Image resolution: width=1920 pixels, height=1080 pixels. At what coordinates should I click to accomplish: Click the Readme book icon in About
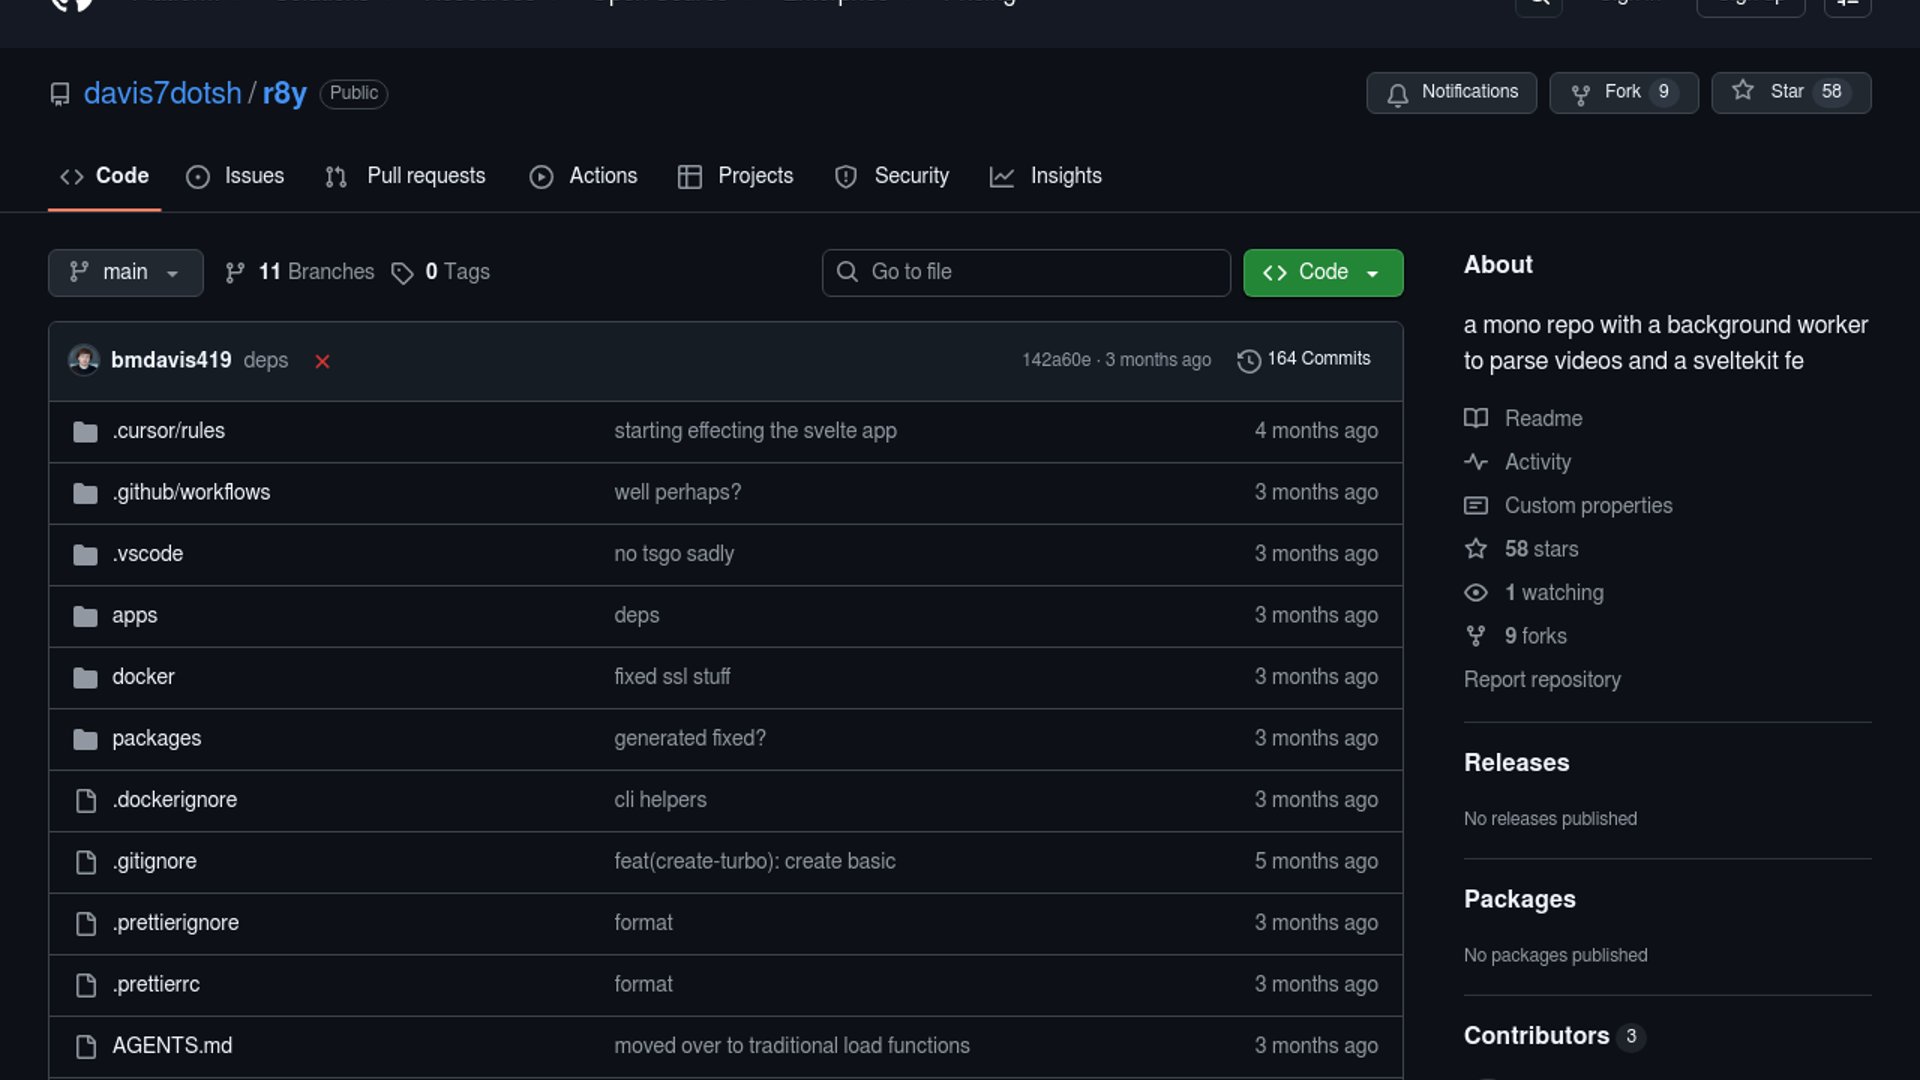coord(1476,418)
